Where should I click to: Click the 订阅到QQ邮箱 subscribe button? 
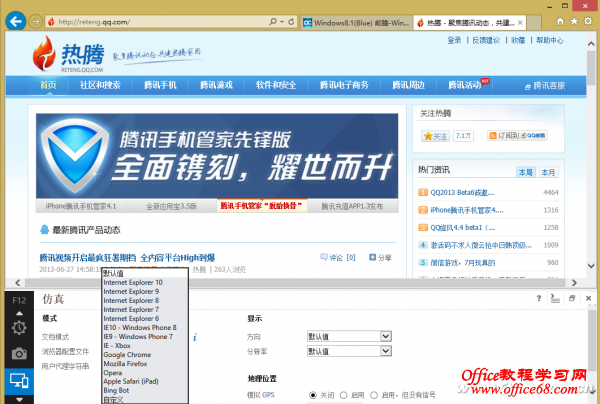pyautogui.click(x=517, y=135)
